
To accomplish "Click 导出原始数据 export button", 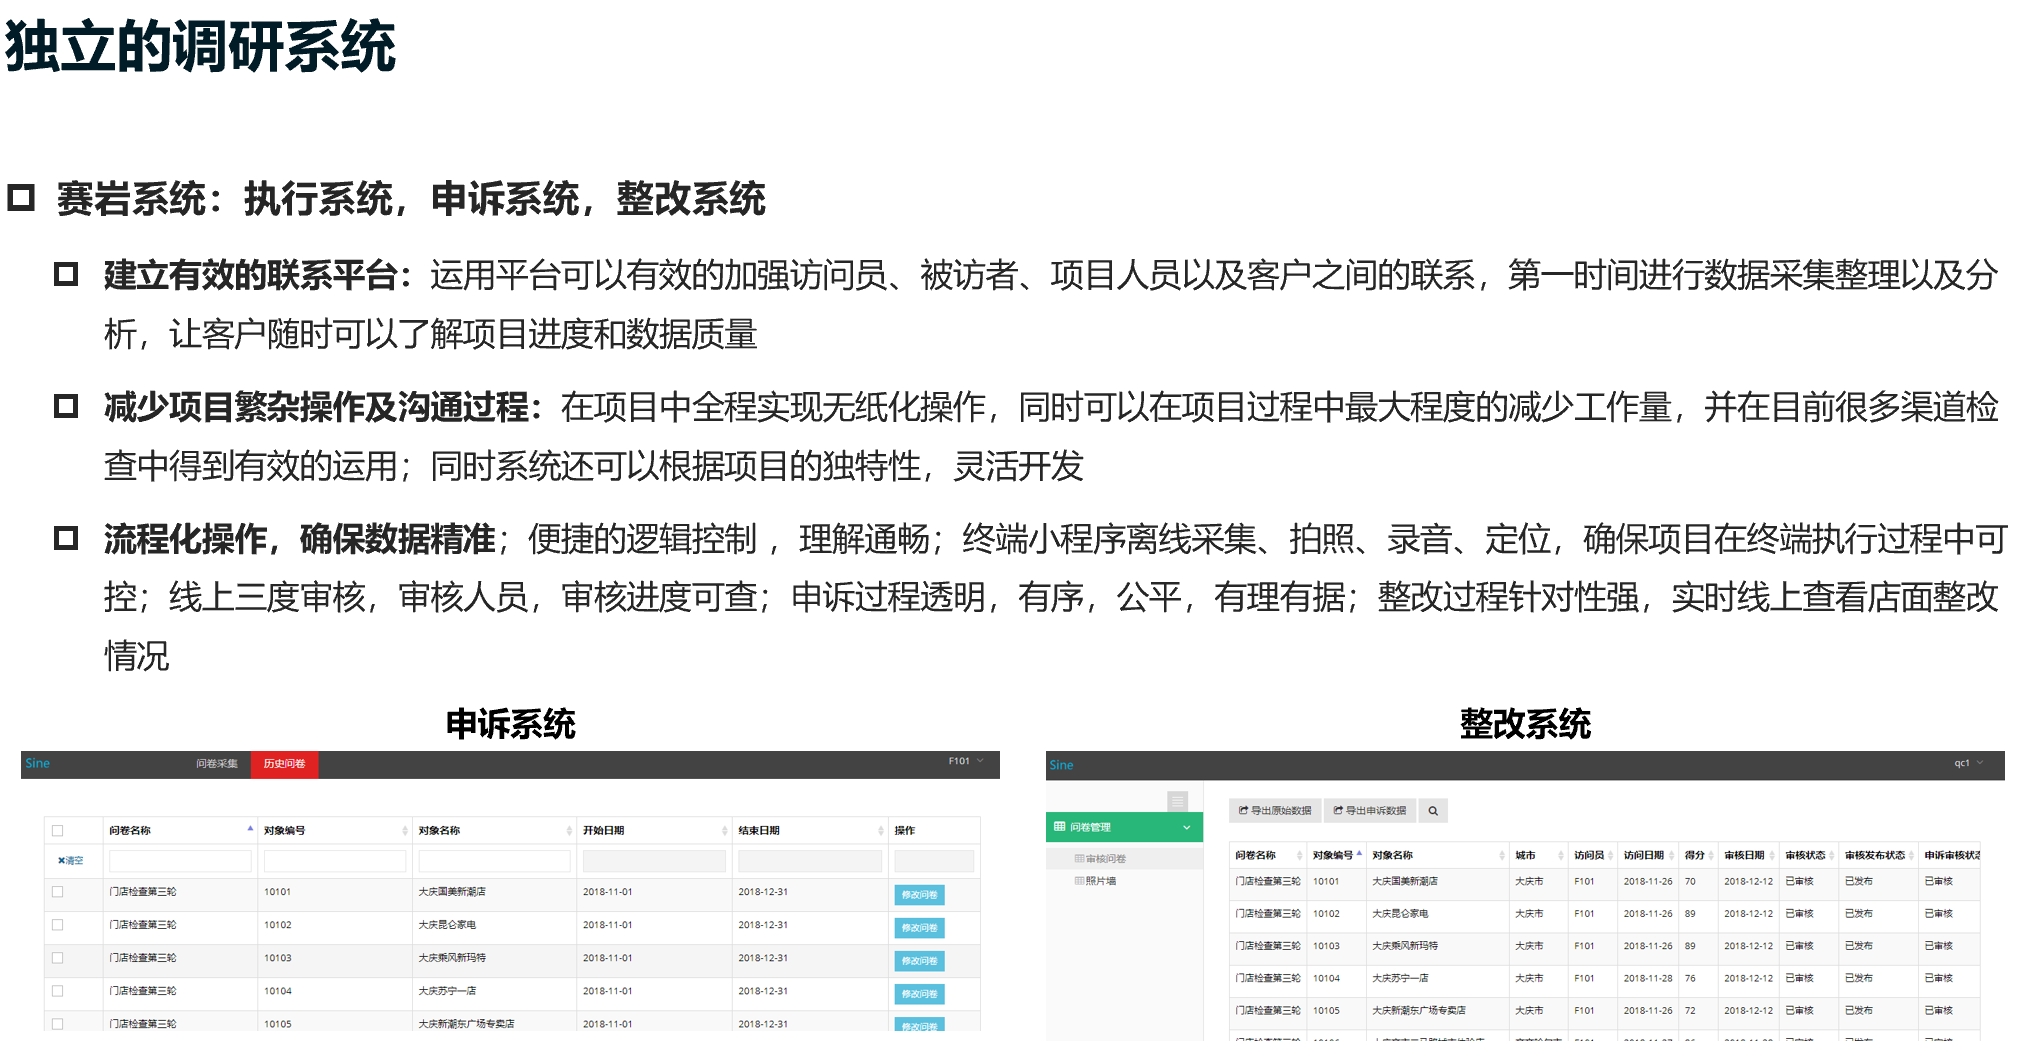I will (1275, 811).
